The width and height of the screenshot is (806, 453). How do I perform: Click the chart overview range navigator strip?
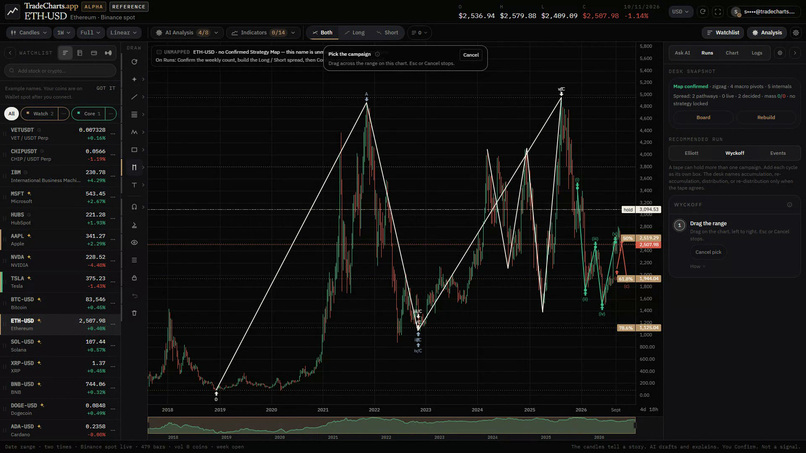click(x=392, y=426)
